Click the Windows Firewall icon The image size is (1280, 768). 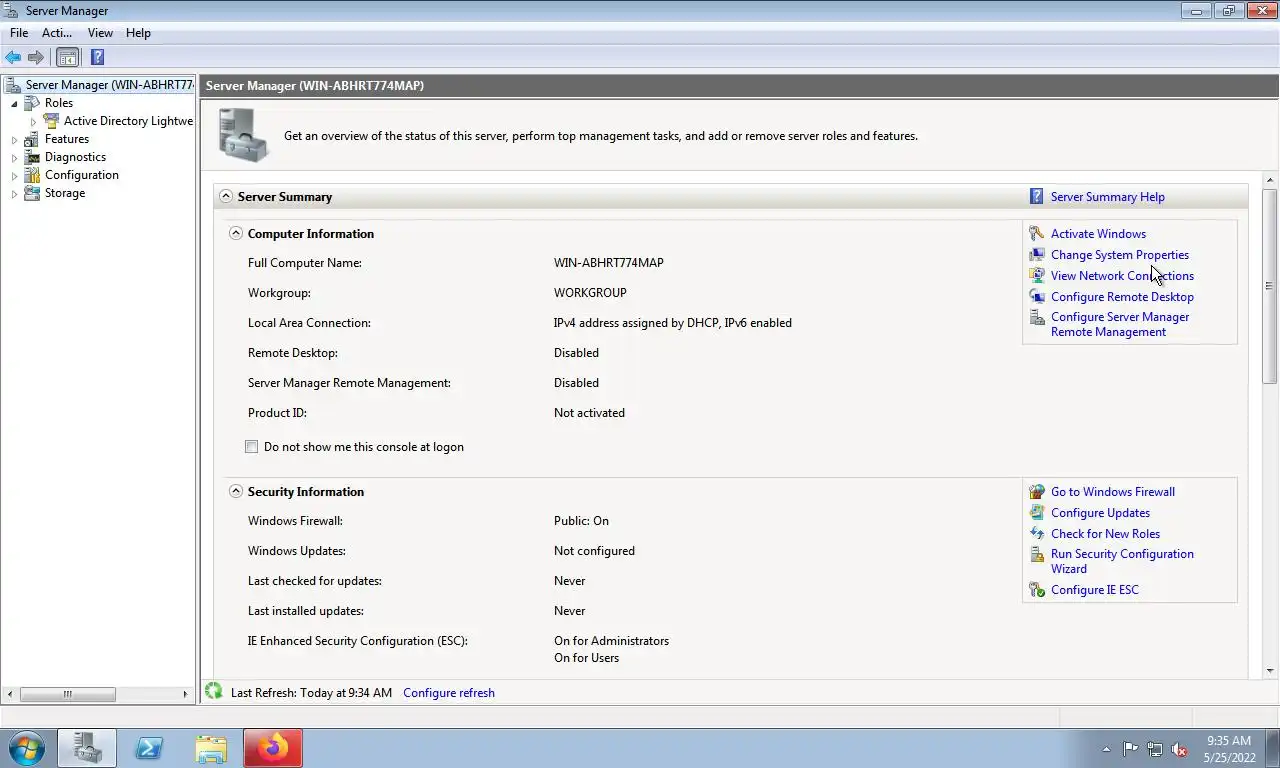1037,492
